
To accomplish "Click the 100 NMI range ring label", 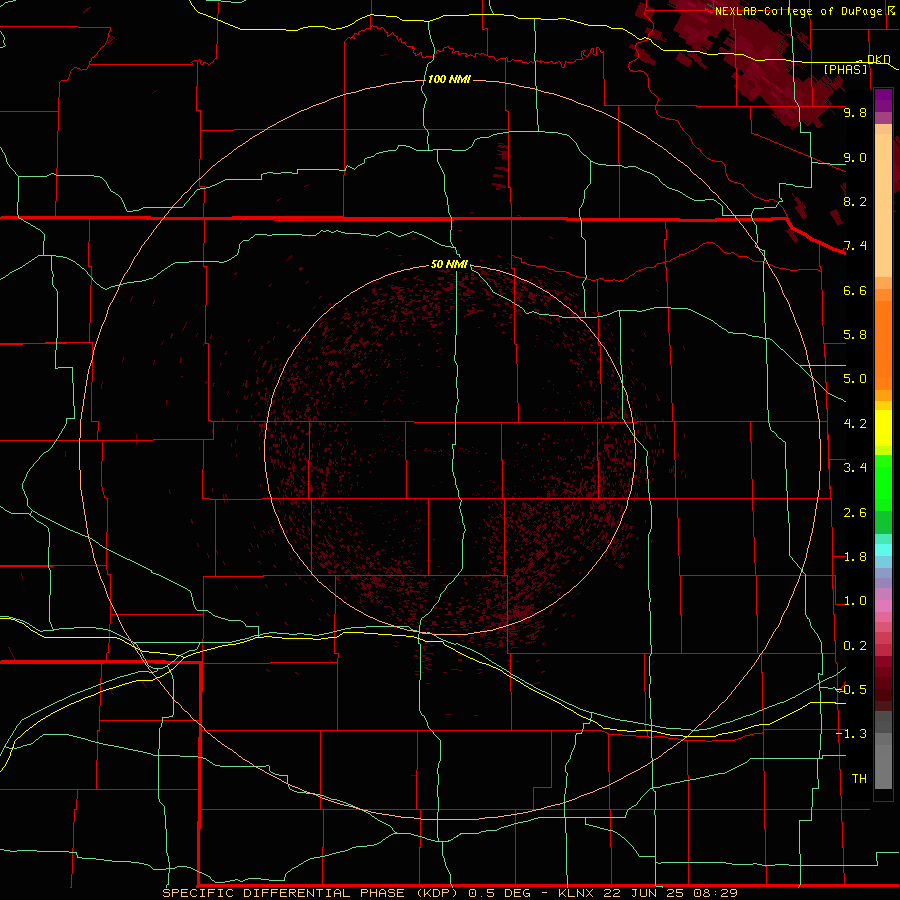I will pyautogui.click(x=449, y=79).
